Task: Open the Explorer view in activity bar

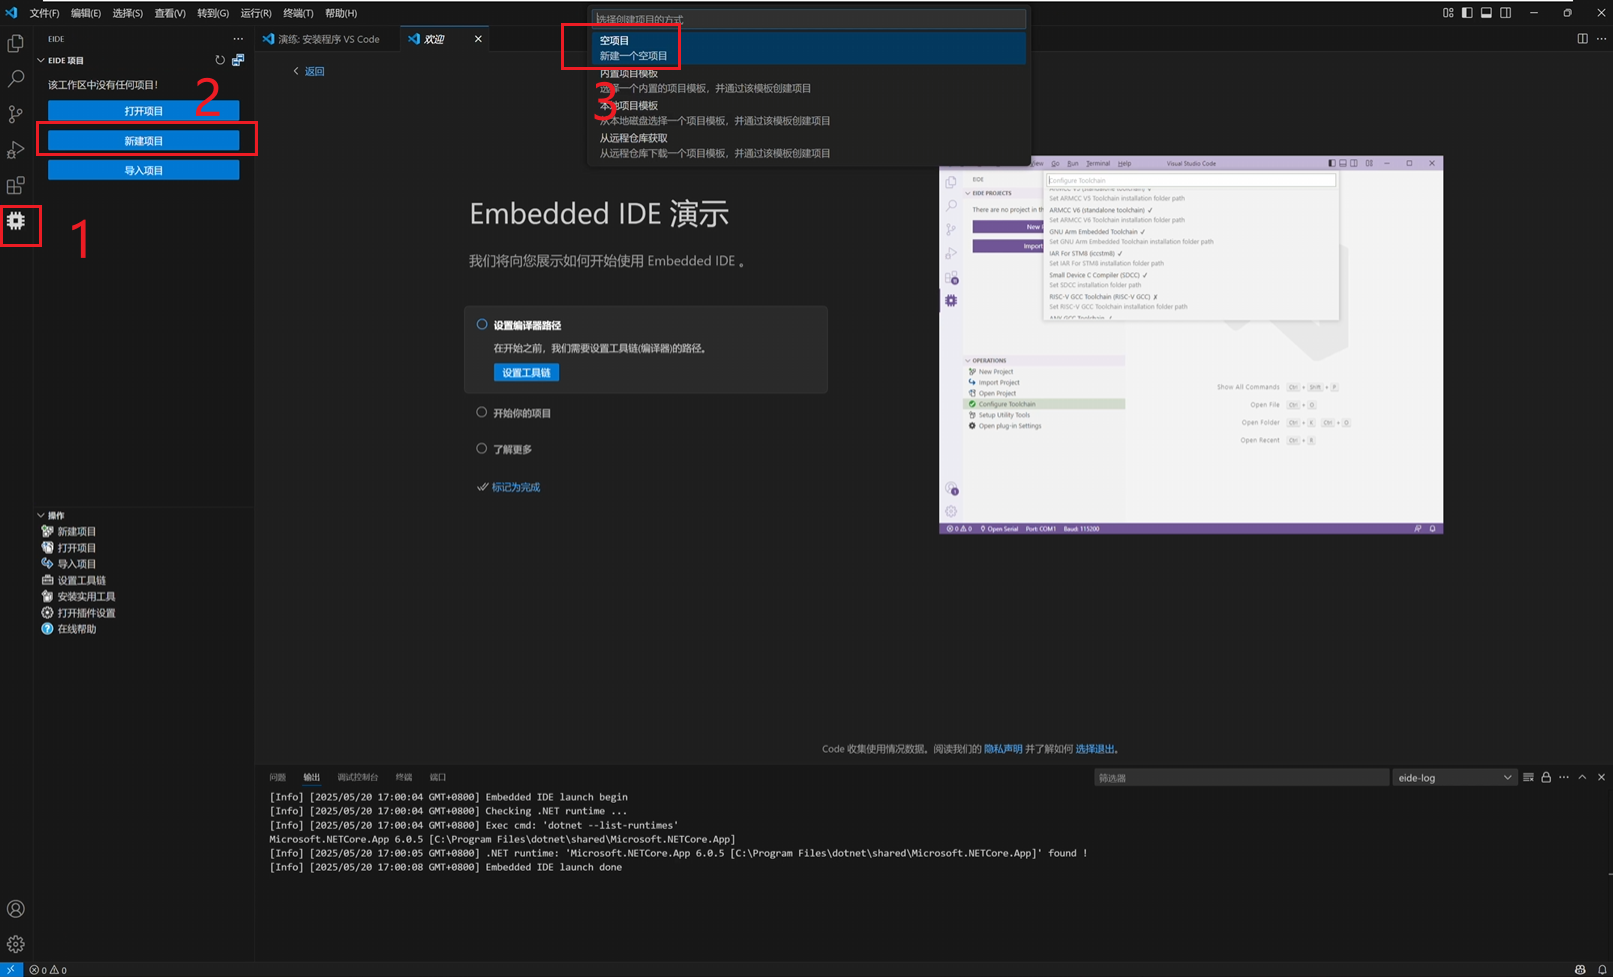Action: click(16, 43)
